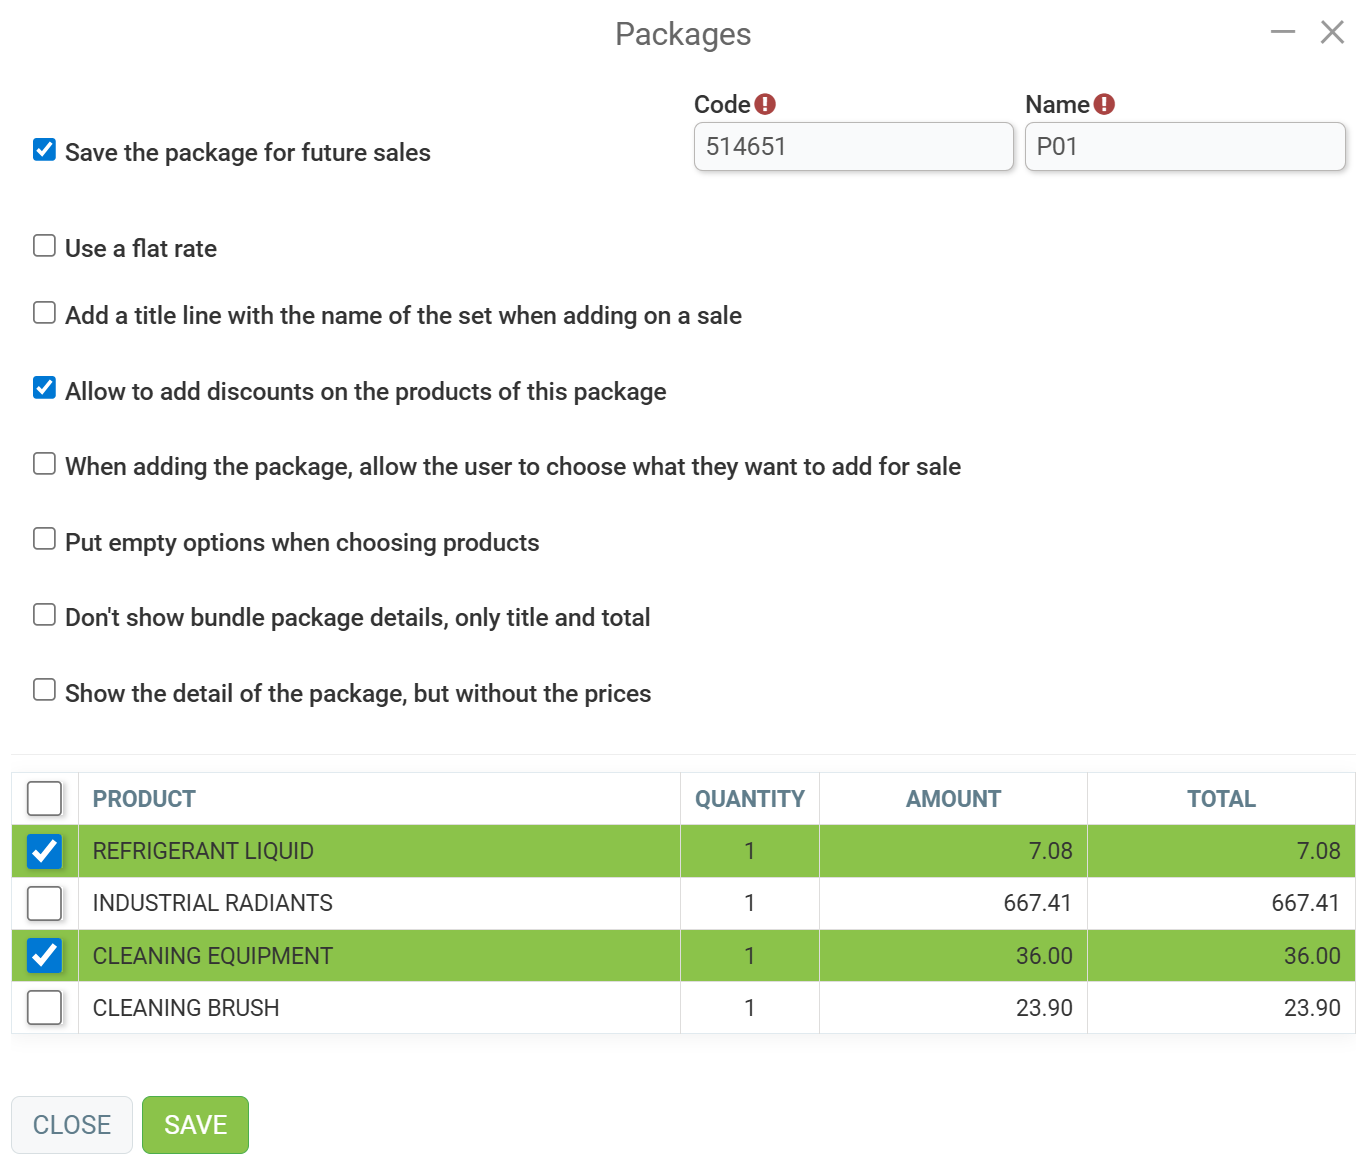Select the CLEANING BRUSH row checkbox

(x=44, y=1007)
